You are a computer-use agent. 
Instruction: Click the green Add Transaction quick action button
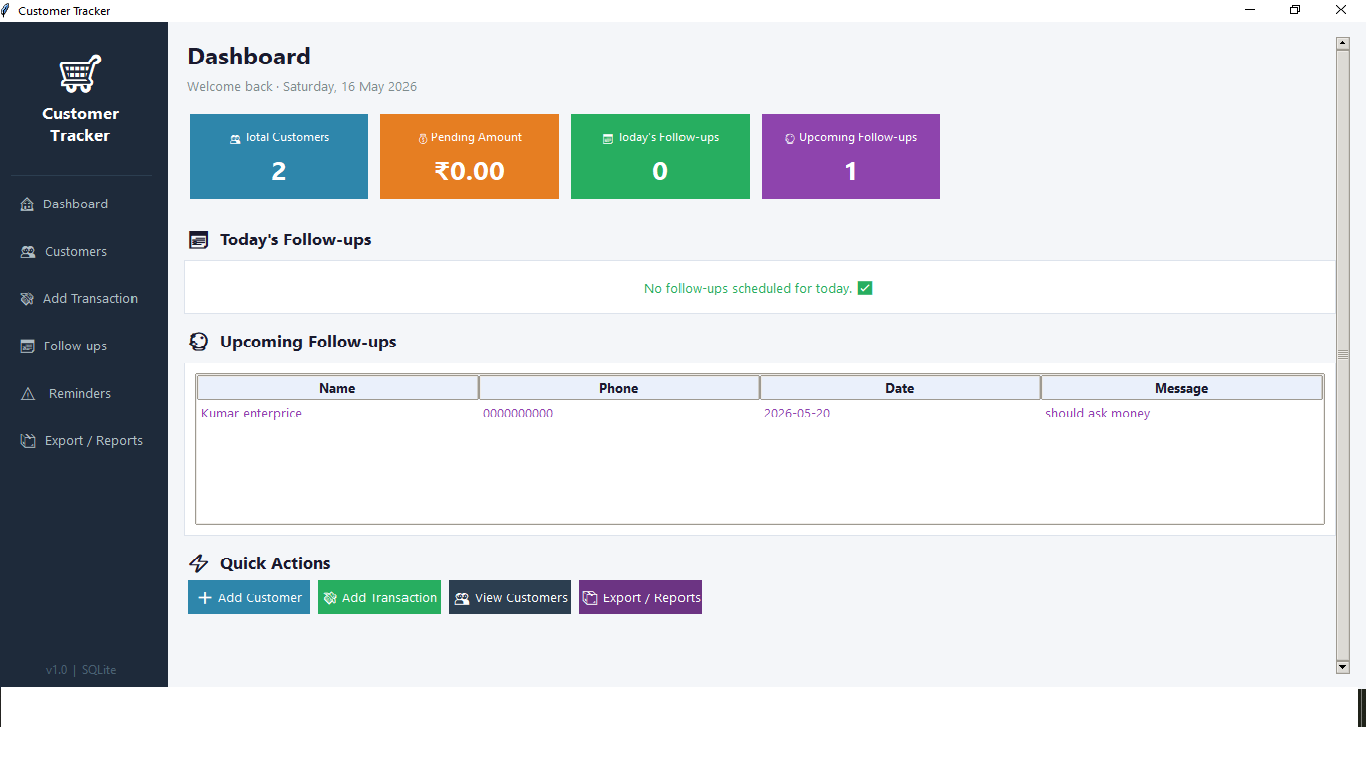pos(379,597)
